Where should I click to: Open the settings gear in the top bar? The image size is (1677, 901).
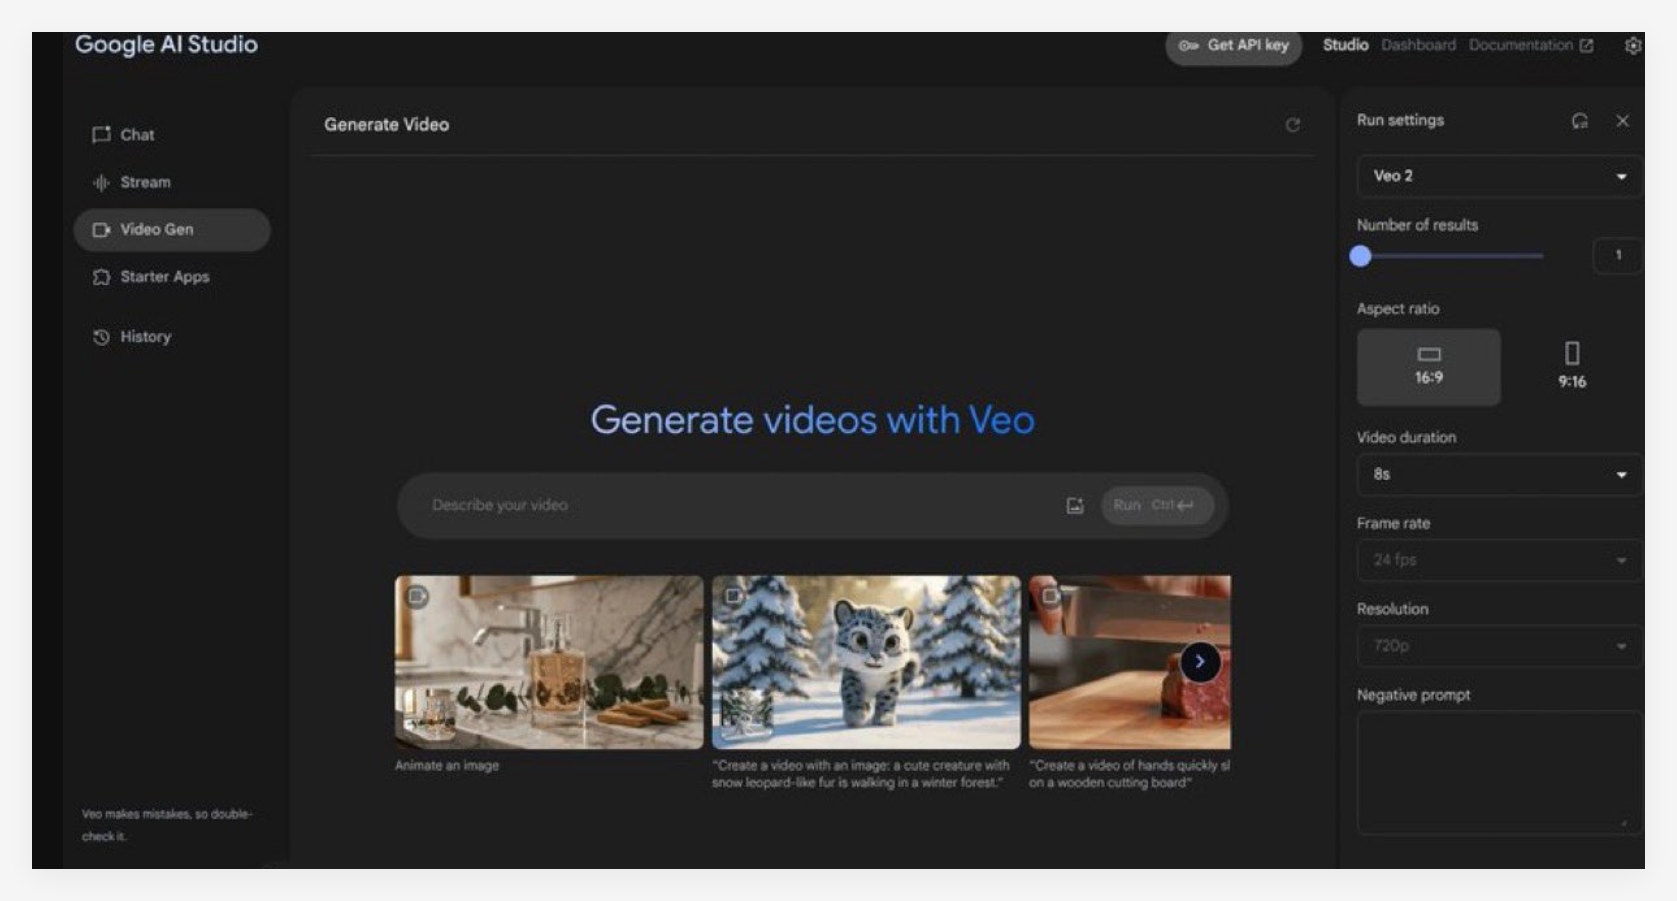1630,45
